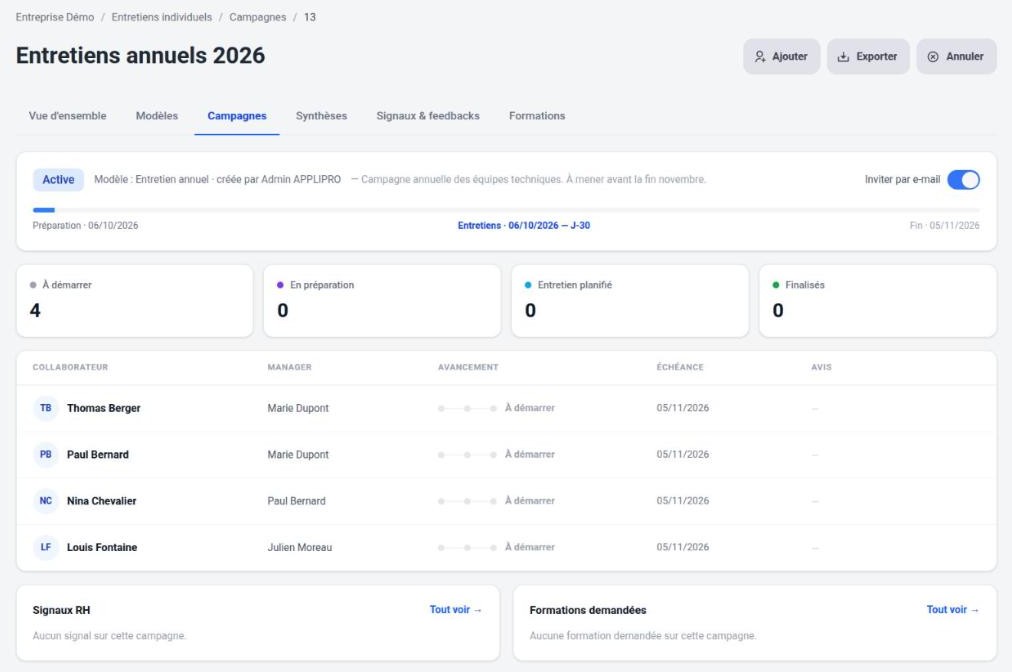Image resolution: width=1012 pixels, height=672 pixels.
Task: Open Tout voir link in Signaux RH
Action: point(456,609)
